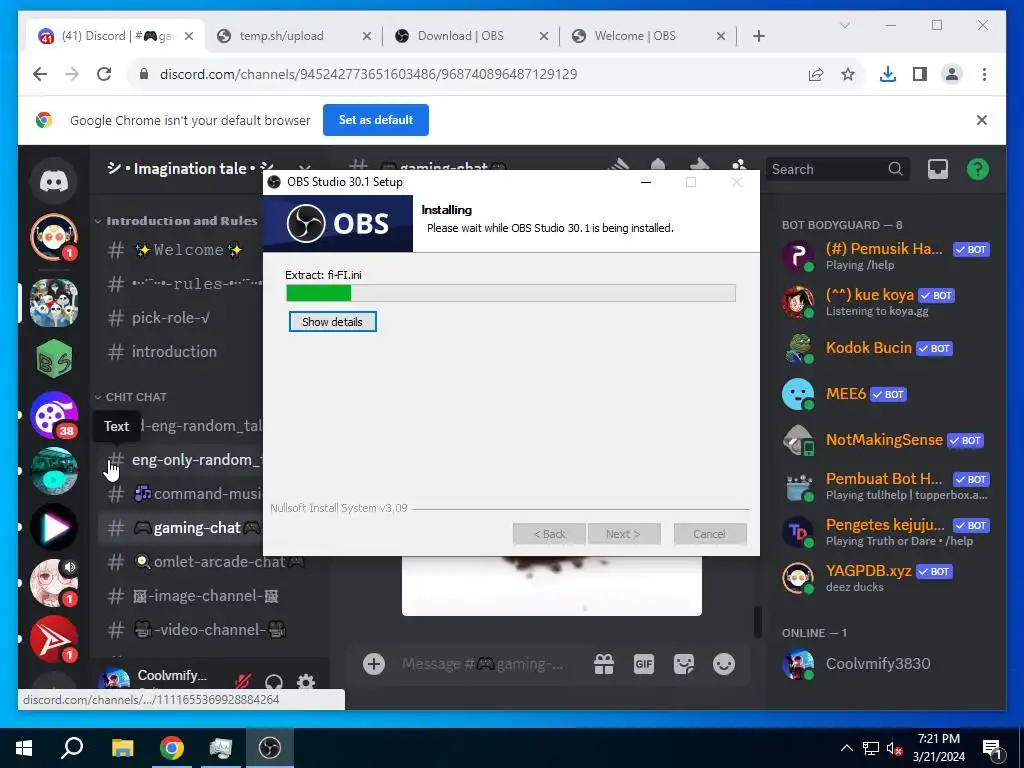1024x768 pixels.
Task: Open the play-triangle server icon
Action: (54, 527)
